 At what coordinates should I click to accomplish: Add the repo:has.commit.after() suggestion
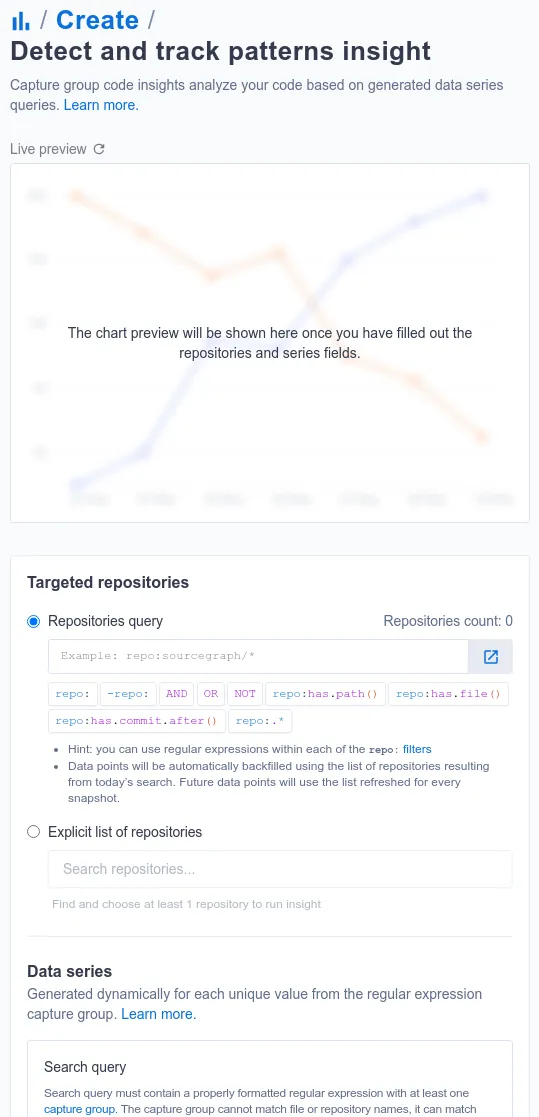[x=137, y=721]
